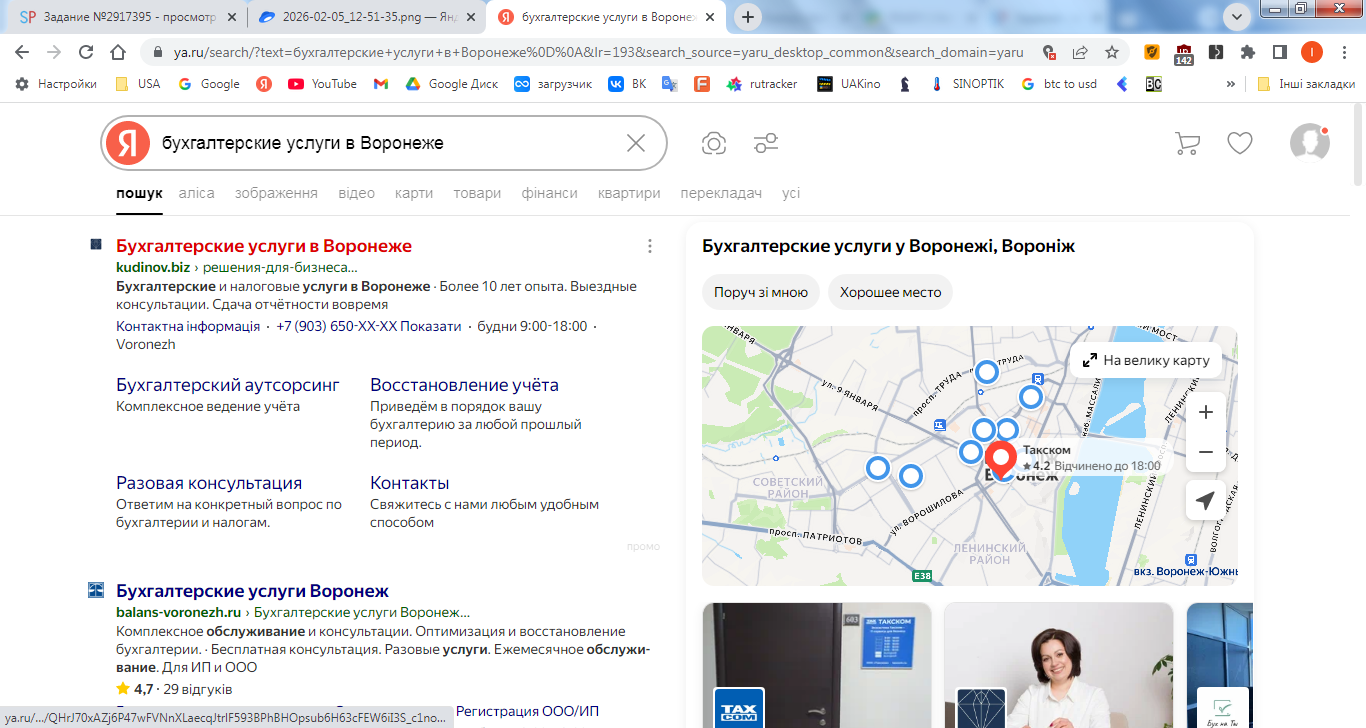Image resolution: width=1366 pixels, height=728 pixels.
Task: Switch to the карти tab
Action: [x=414, y=193]
